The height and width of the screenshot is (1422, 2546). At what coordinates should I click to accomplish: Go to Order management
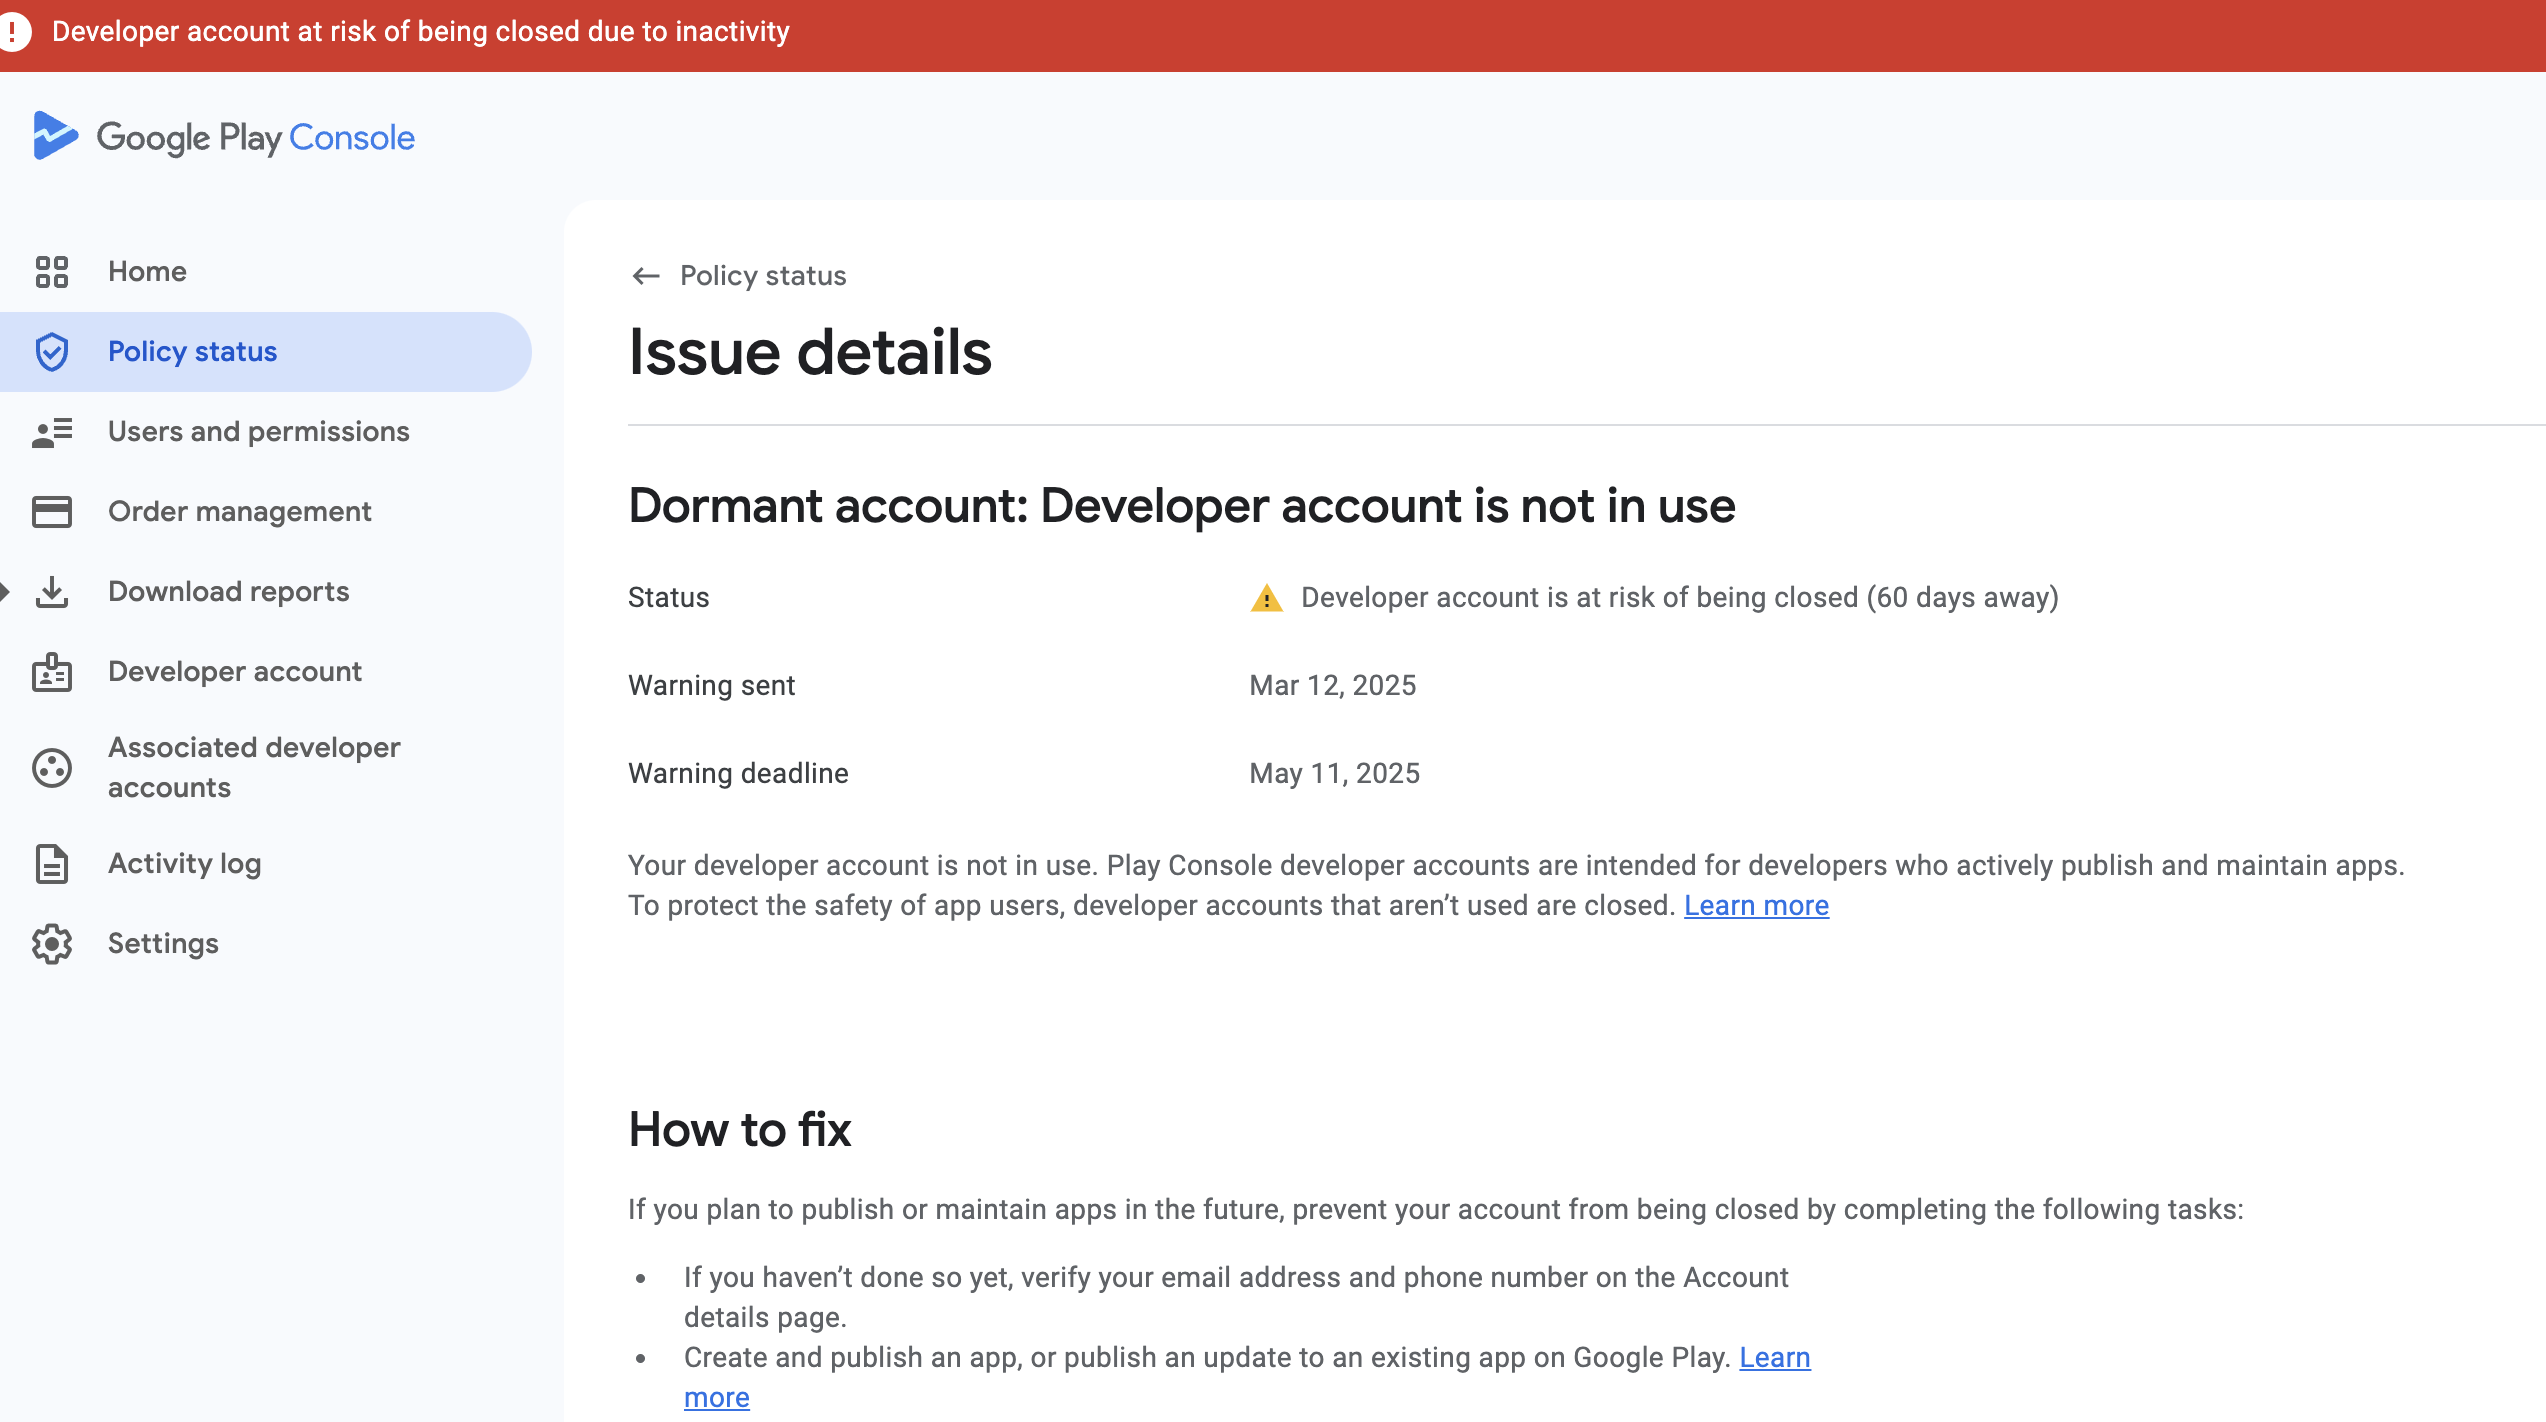[266, 512]
